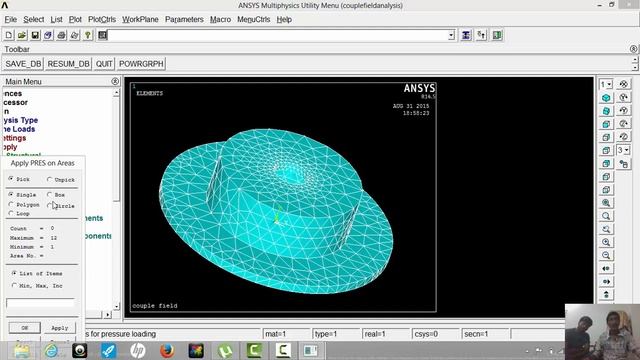Open the WorkPlane menu
640x360 pixels.
tap(140, 19)
